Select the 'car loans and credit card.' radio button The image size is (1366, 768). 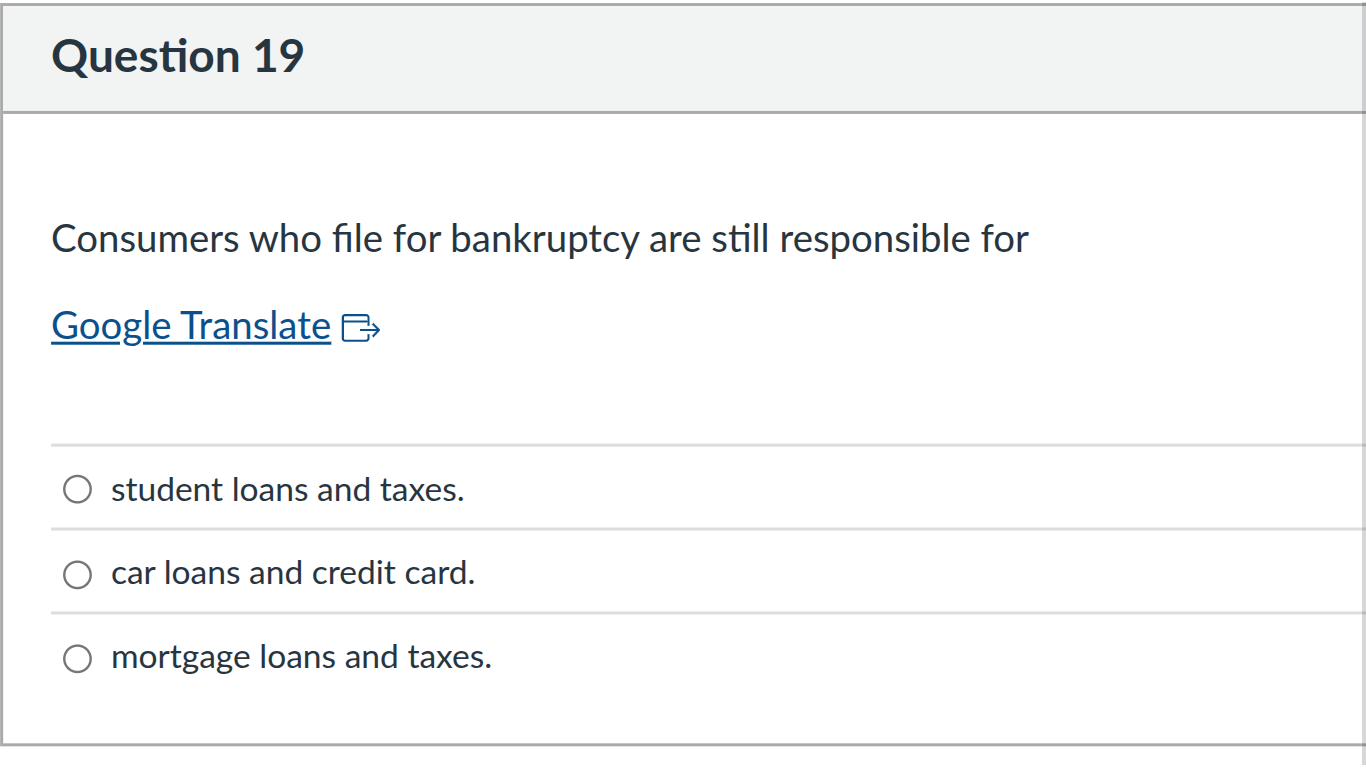(x=77, y=574)
